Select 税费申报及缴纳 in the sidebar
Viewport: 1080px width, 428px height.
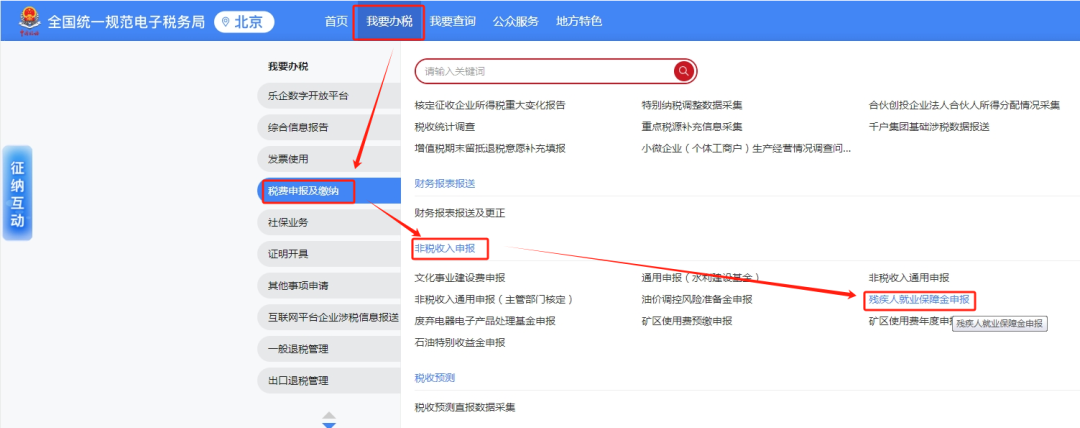307,190
